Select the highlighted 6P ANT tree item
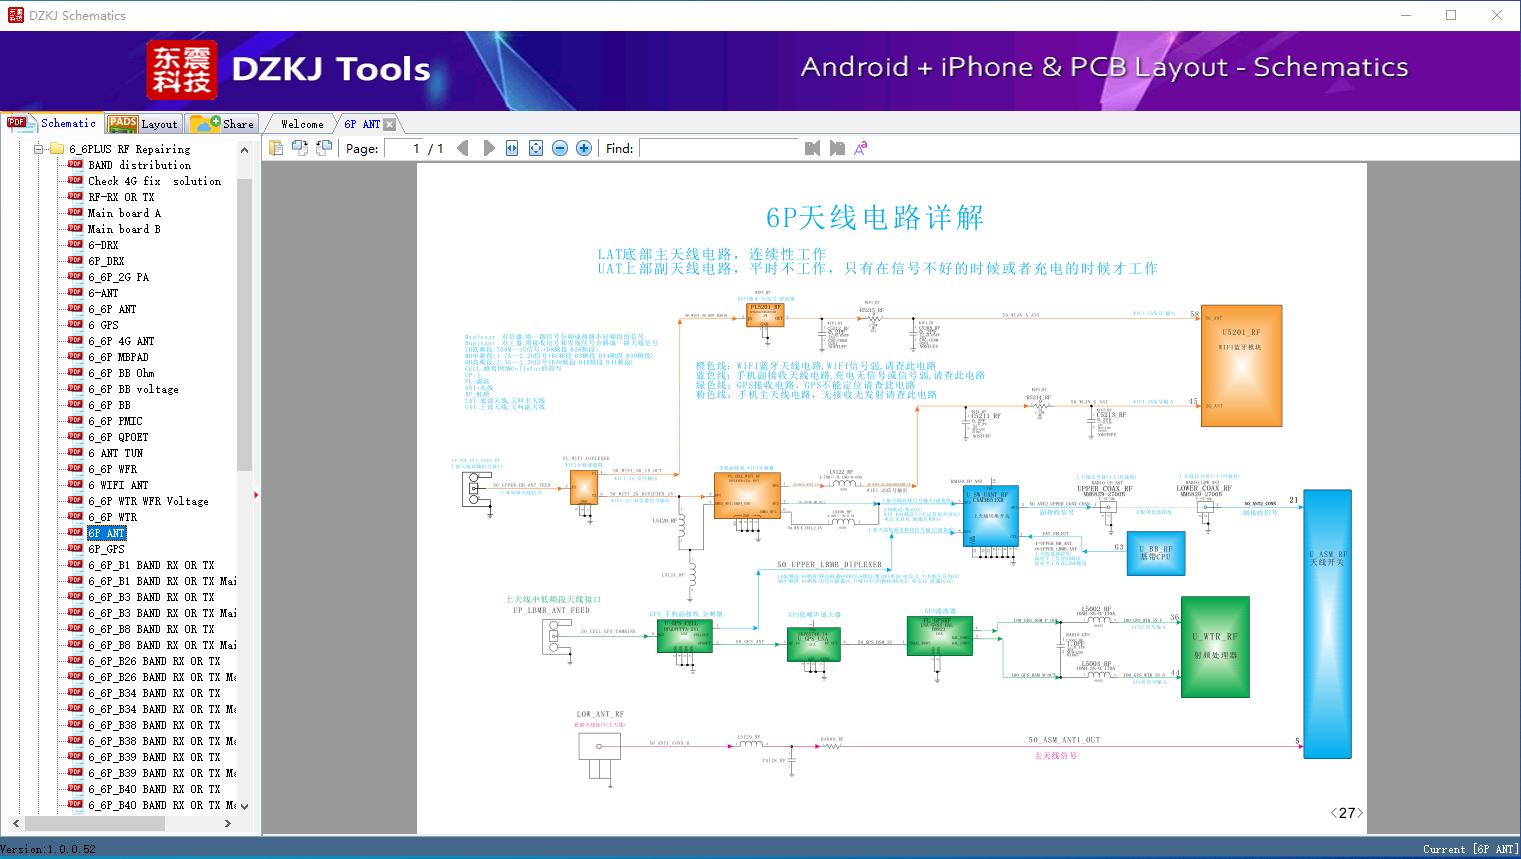 [106, 533]
